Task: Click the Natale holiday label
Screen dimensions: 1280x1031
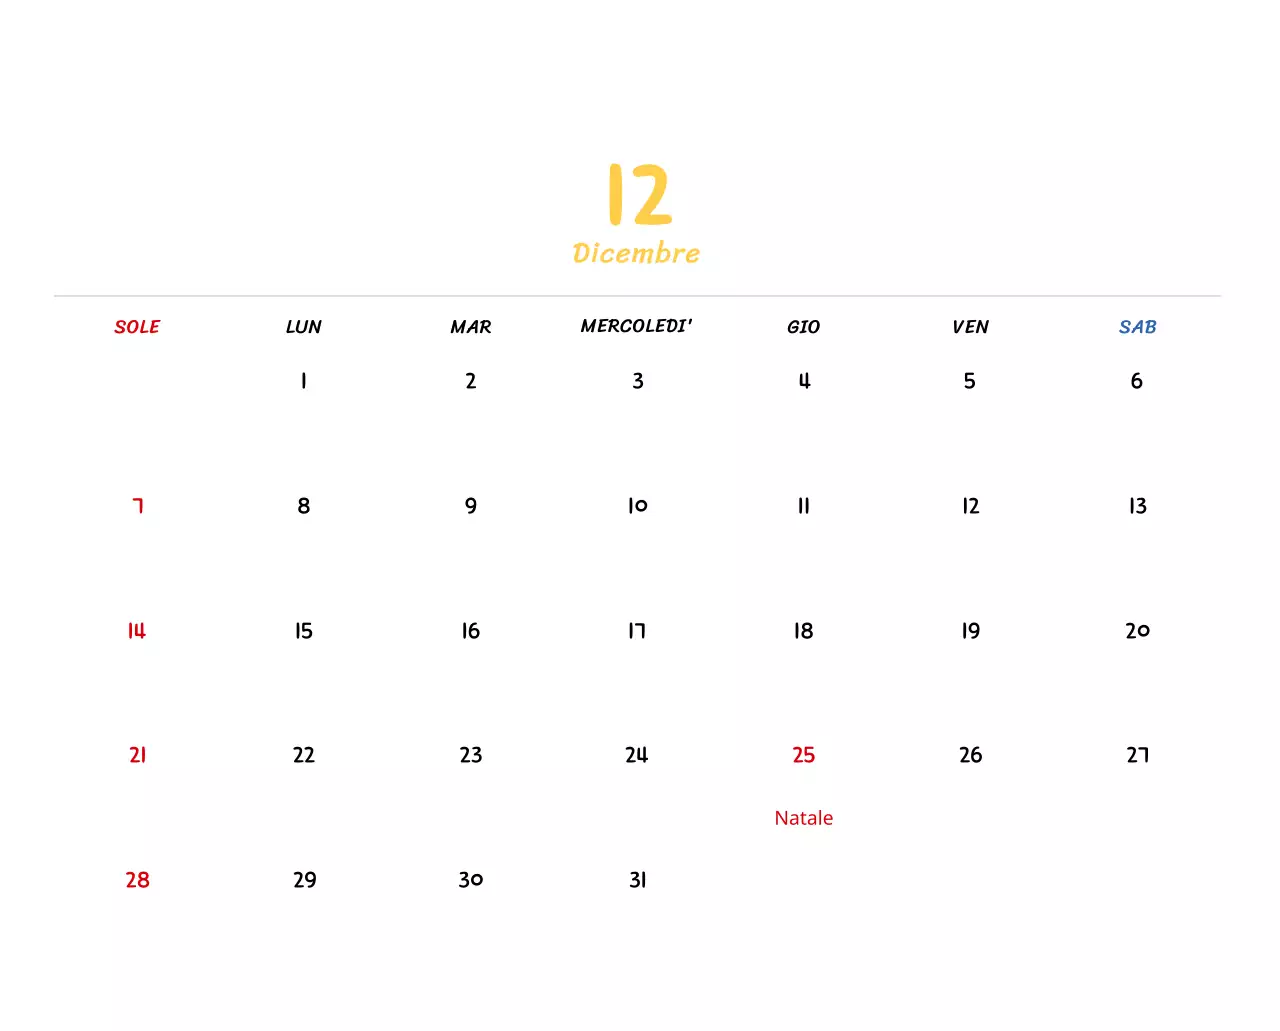Action: click(803, 817)
